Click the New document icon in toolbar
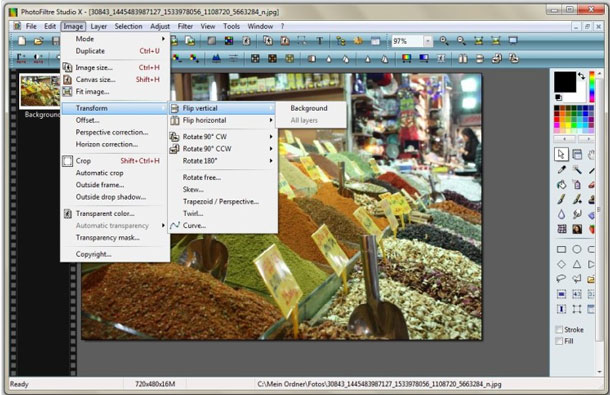Screen dimensions: 610x395 pyautogui.click(x=22, y=41)
